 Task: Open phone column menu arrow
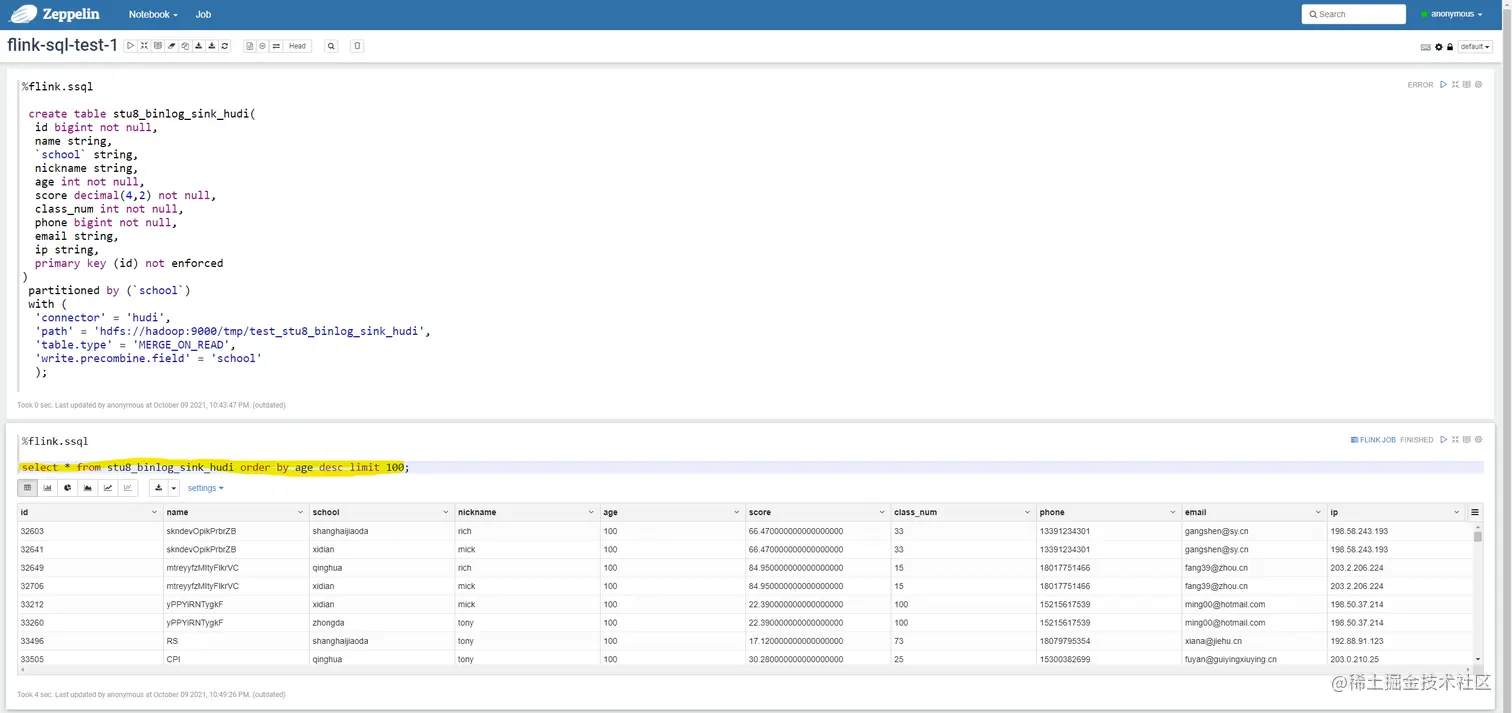coord(1173,512)
